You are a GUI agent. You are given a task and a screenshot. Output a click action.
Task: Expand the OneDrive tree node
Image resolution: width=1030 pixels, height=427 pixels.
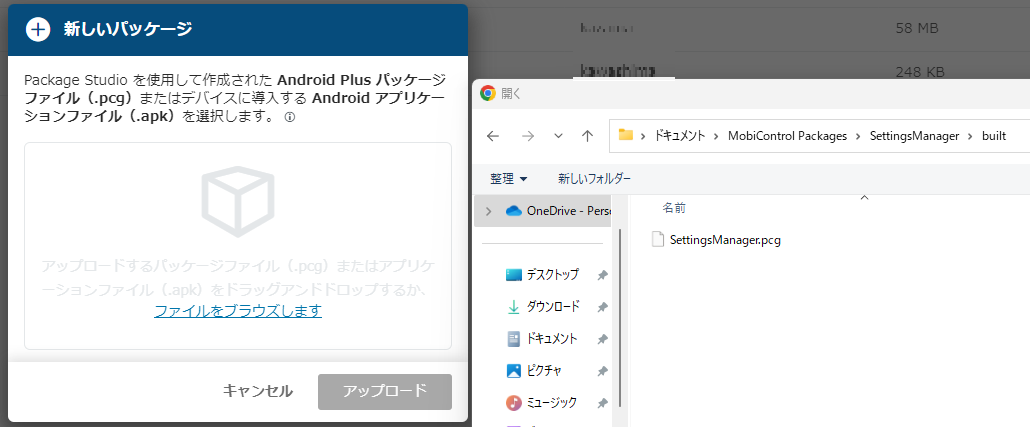pos(488,211)
